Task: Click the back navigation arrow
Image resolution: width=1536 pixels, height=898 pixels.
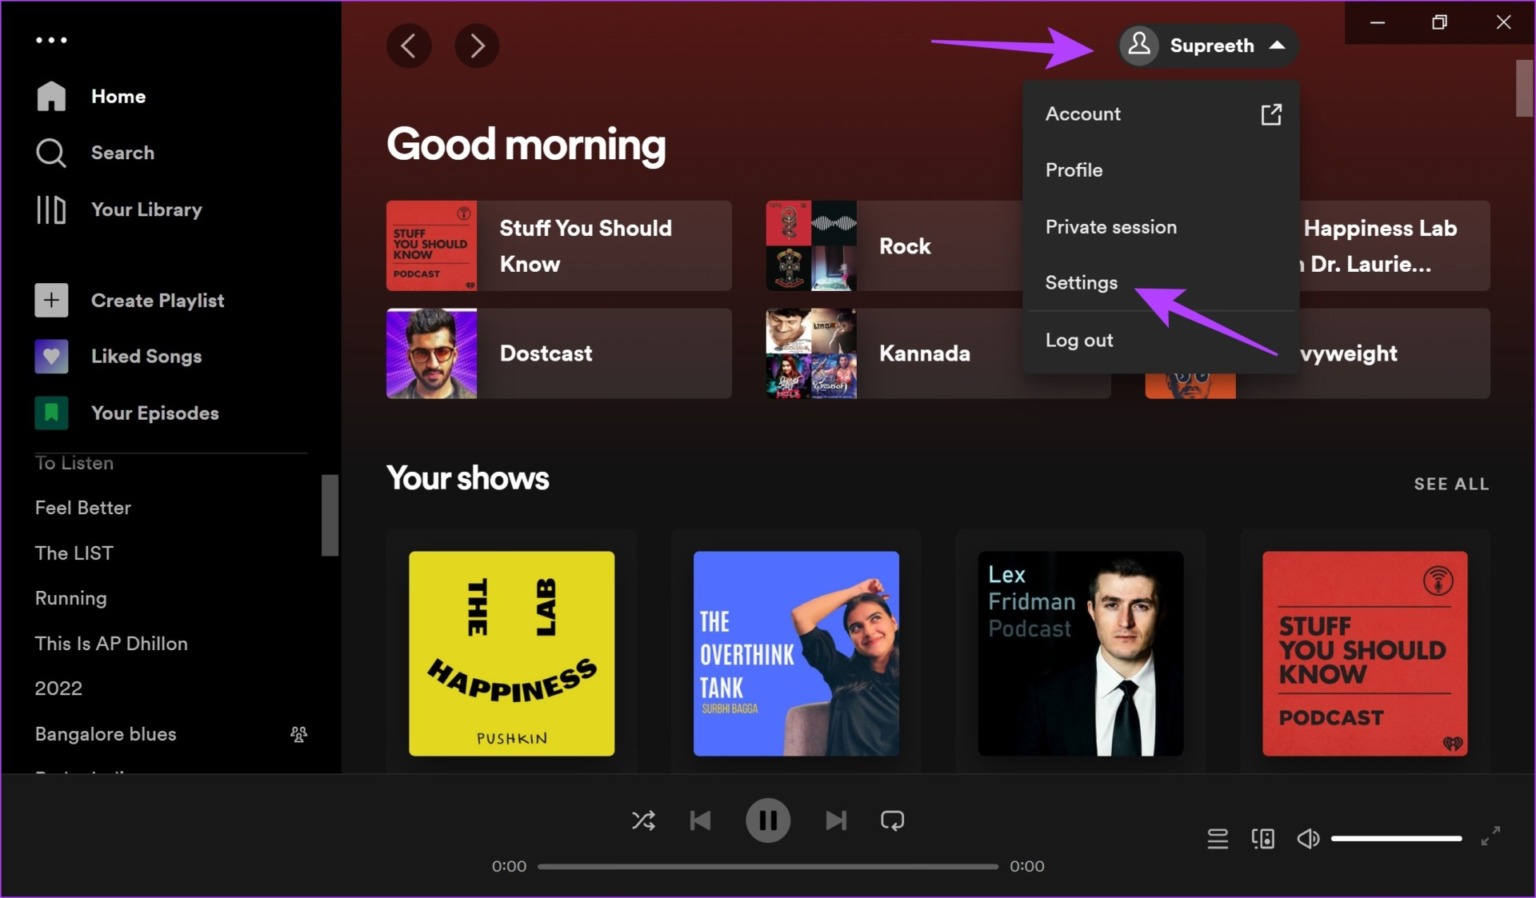Action: (409, 45)
